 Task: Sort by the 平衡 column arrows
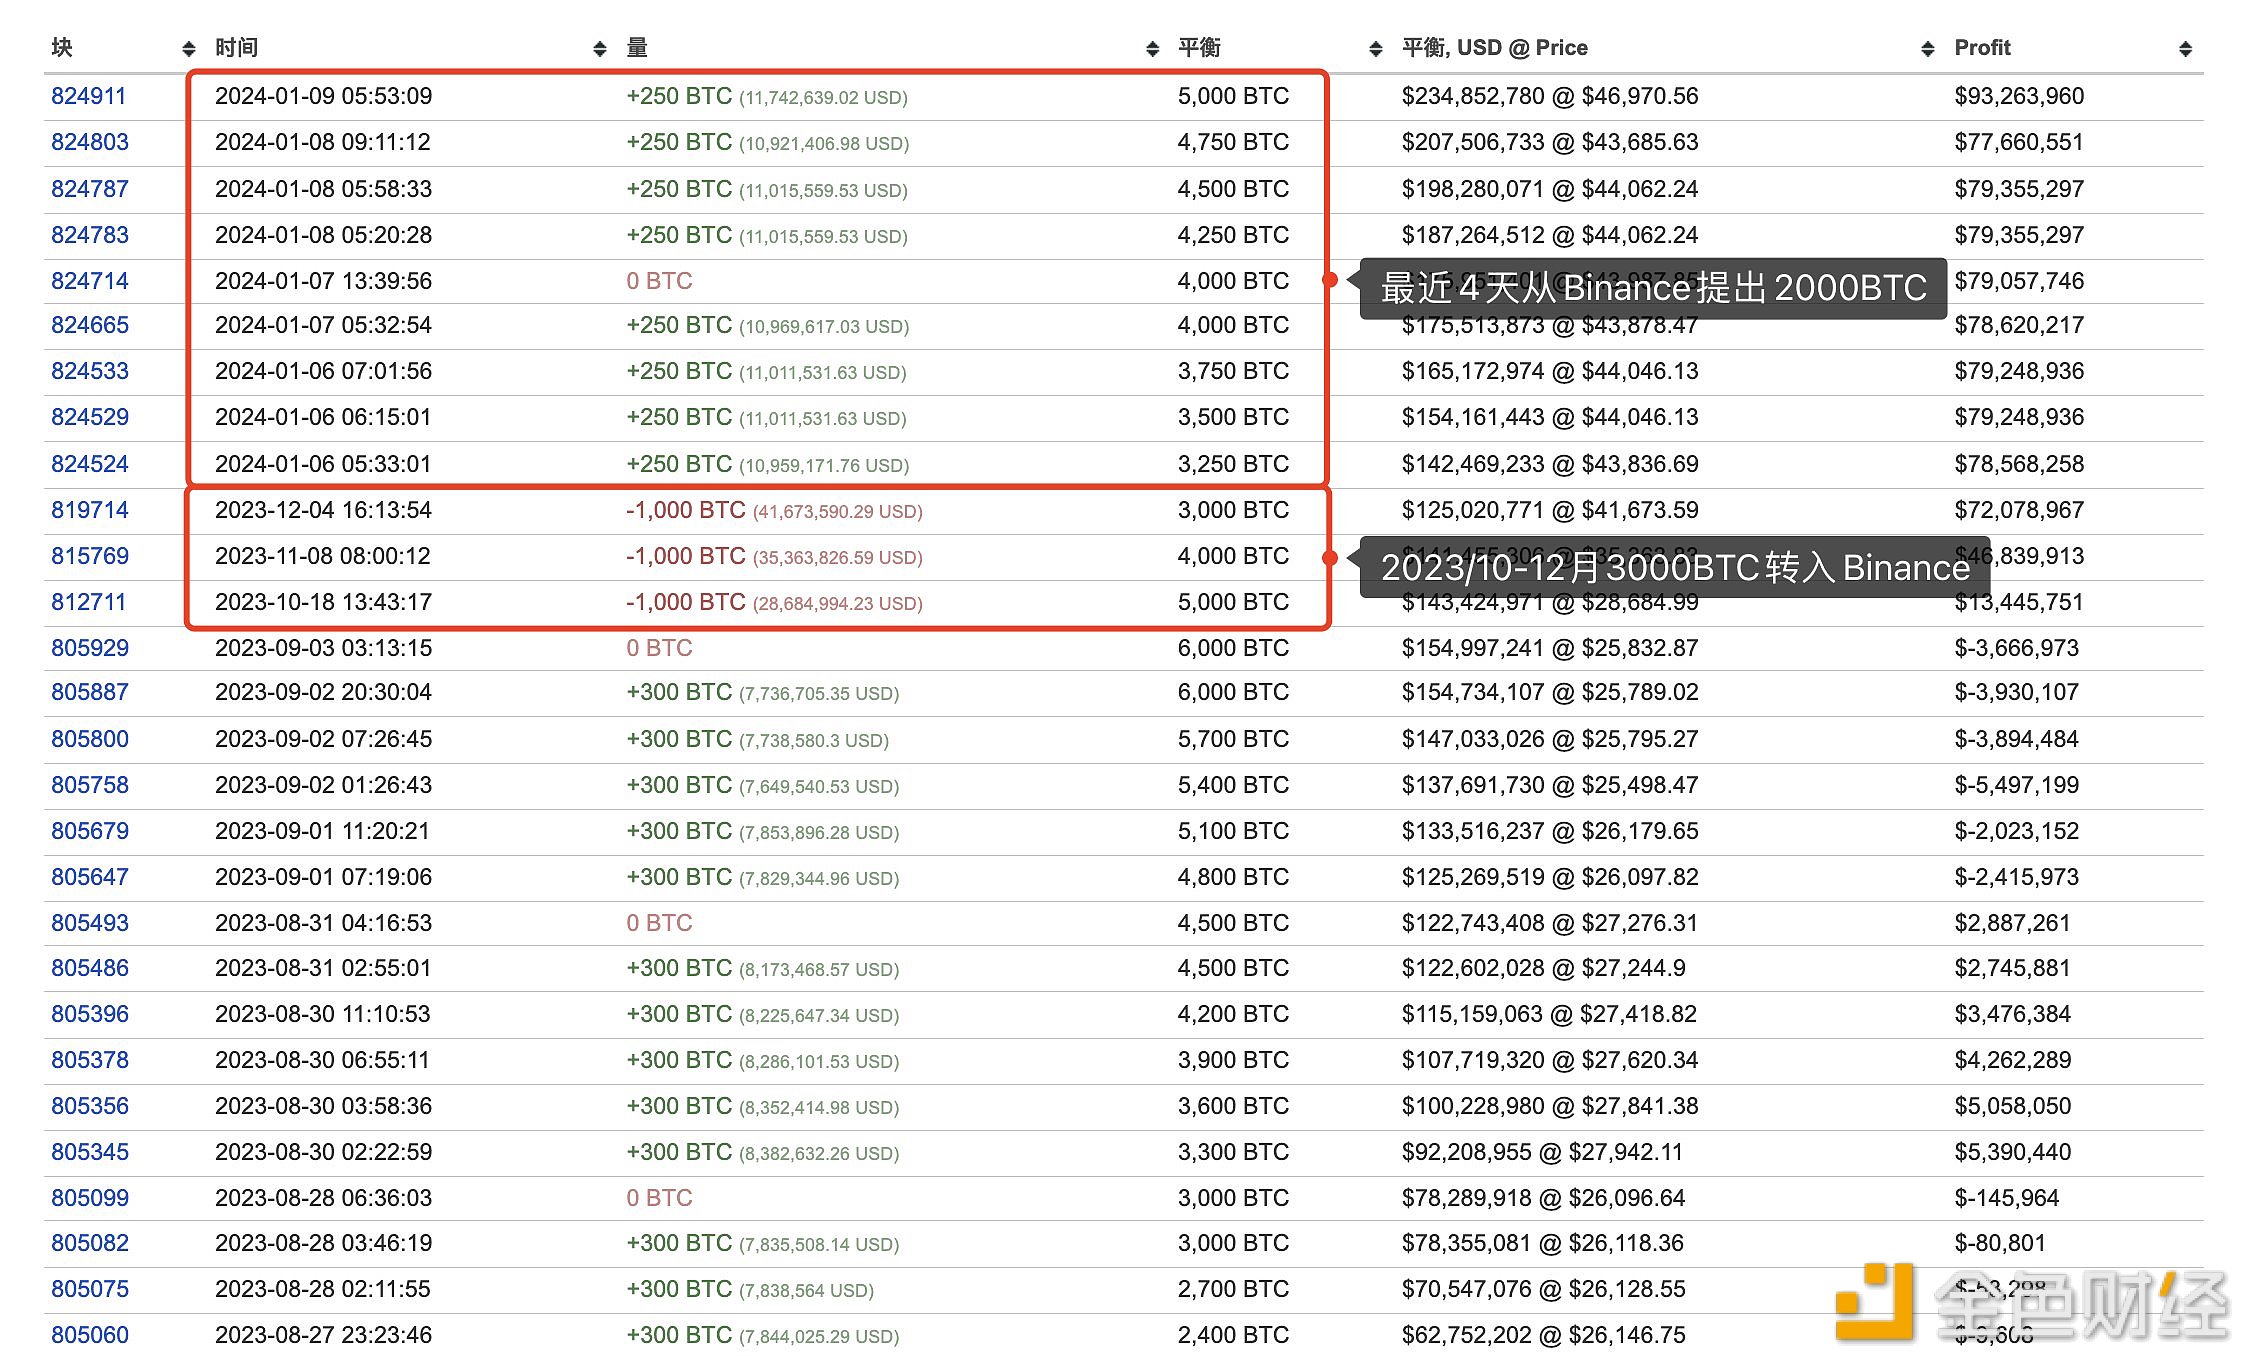coord(1376,49)
